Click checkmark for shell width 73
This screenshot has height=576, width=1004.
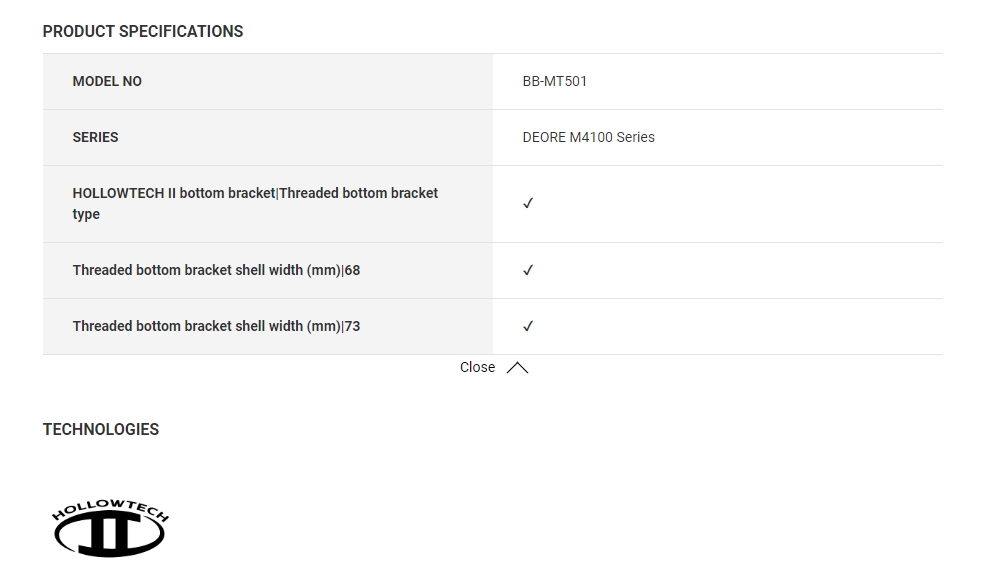(528, 326)
